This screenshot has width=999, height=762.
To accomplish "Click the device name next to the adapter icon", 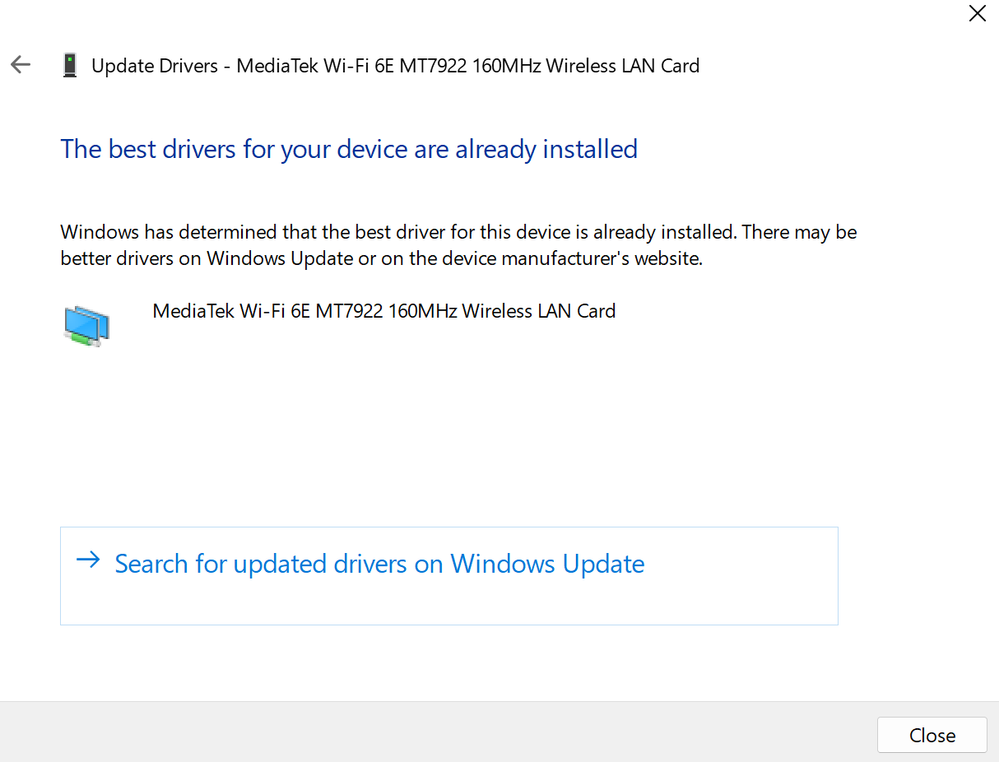I will pos(384,311).
